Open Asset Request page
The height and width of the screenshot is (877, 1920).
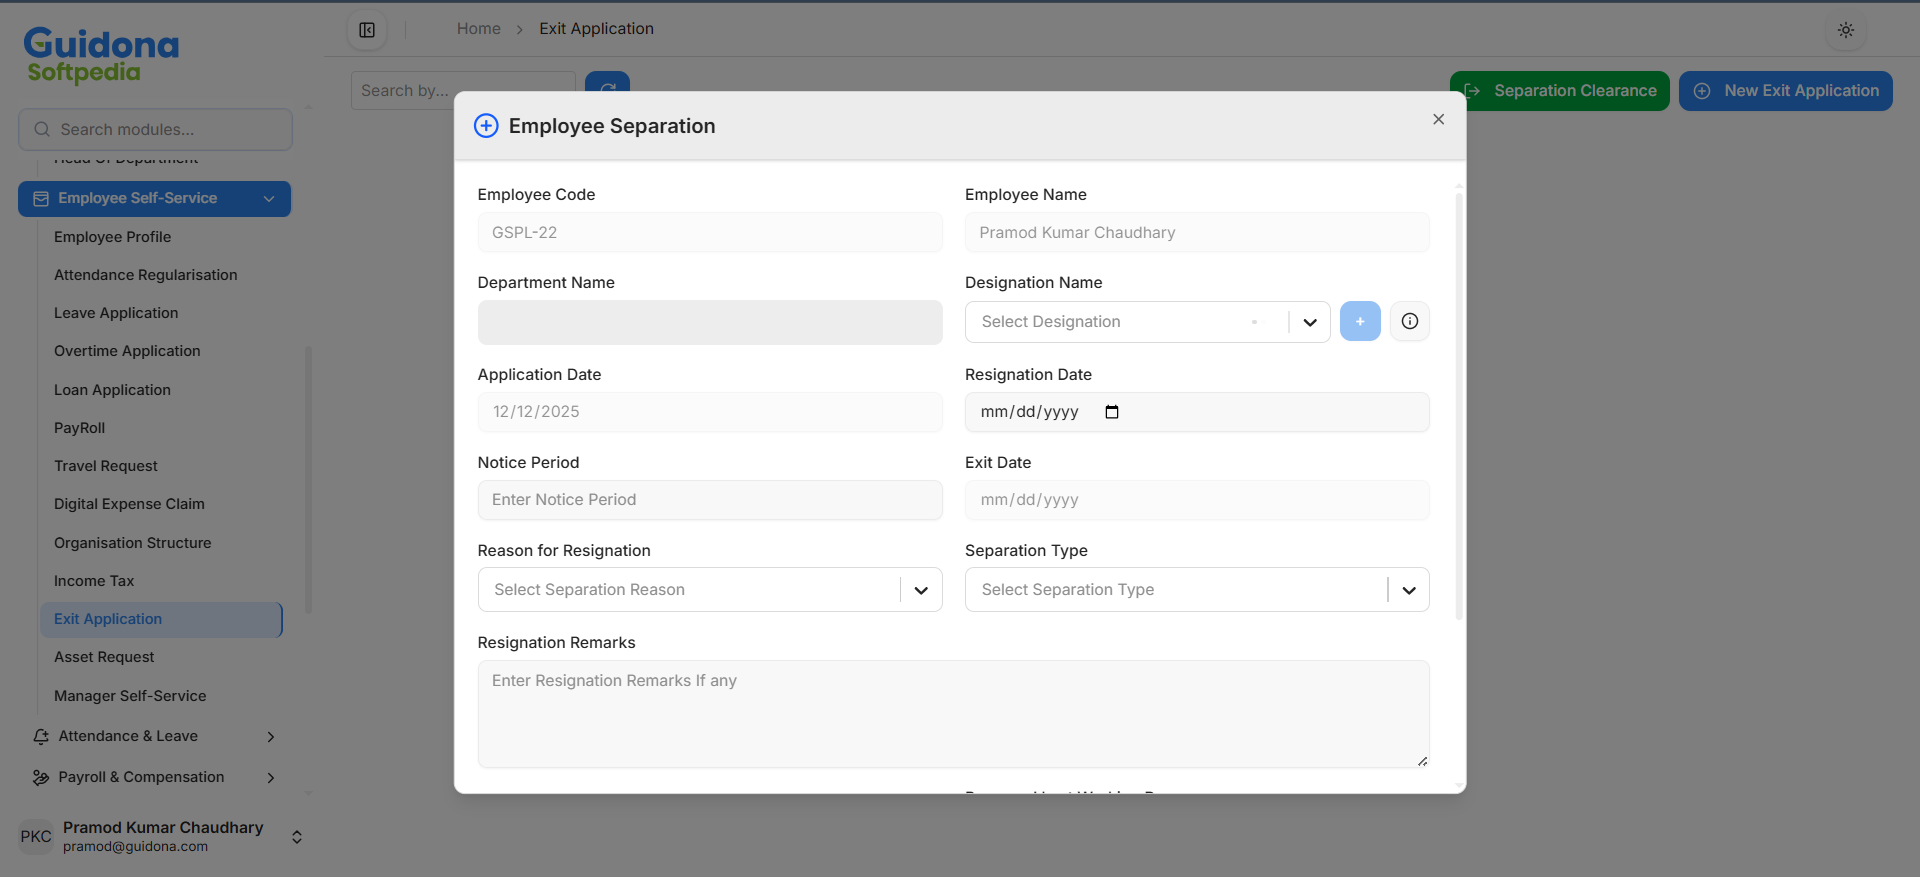(104, 657)
